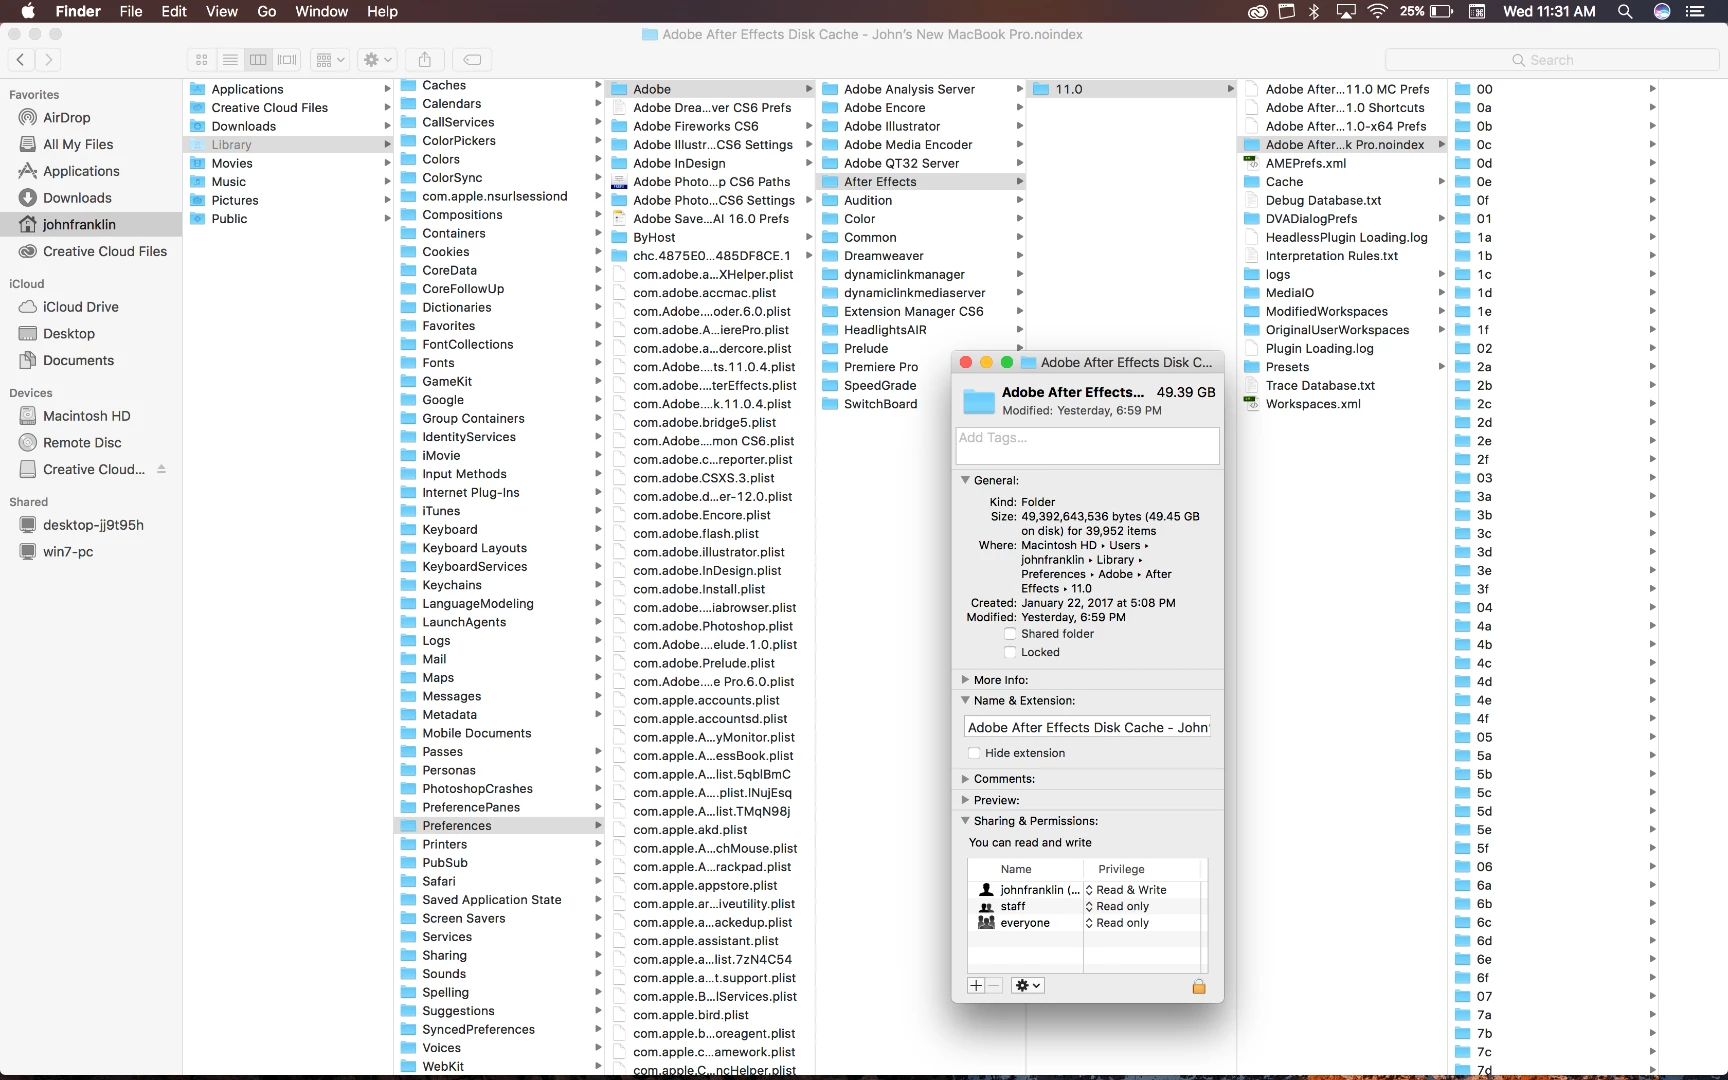
Task: Open AirDrop in the sidebar
Action: click(x=66, y=117)
